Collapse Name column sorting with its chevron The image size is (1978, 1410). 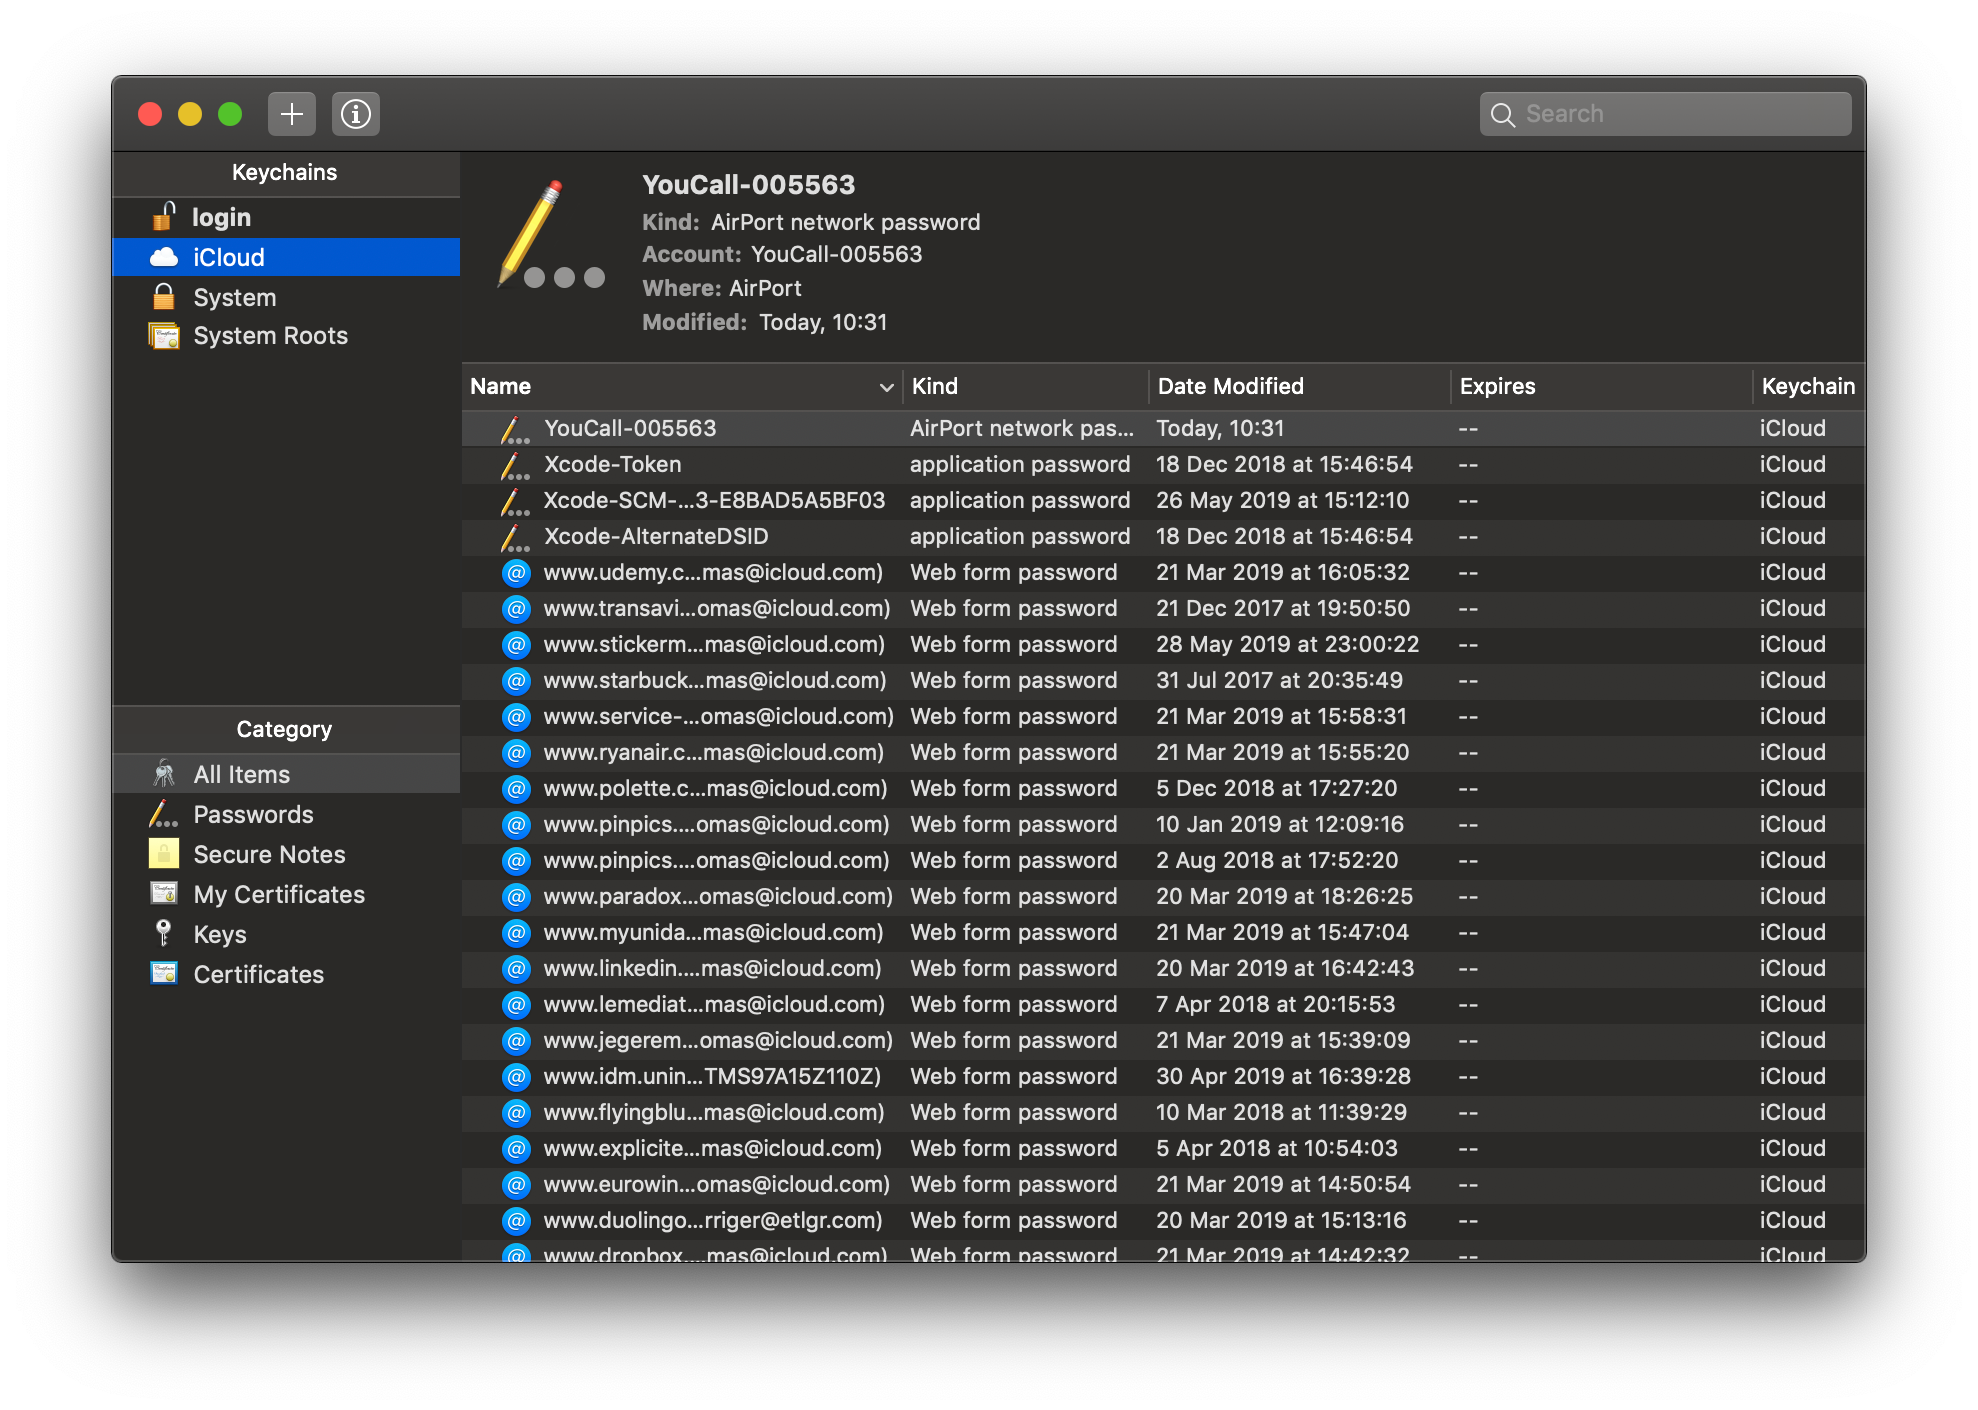coord(886,386)
